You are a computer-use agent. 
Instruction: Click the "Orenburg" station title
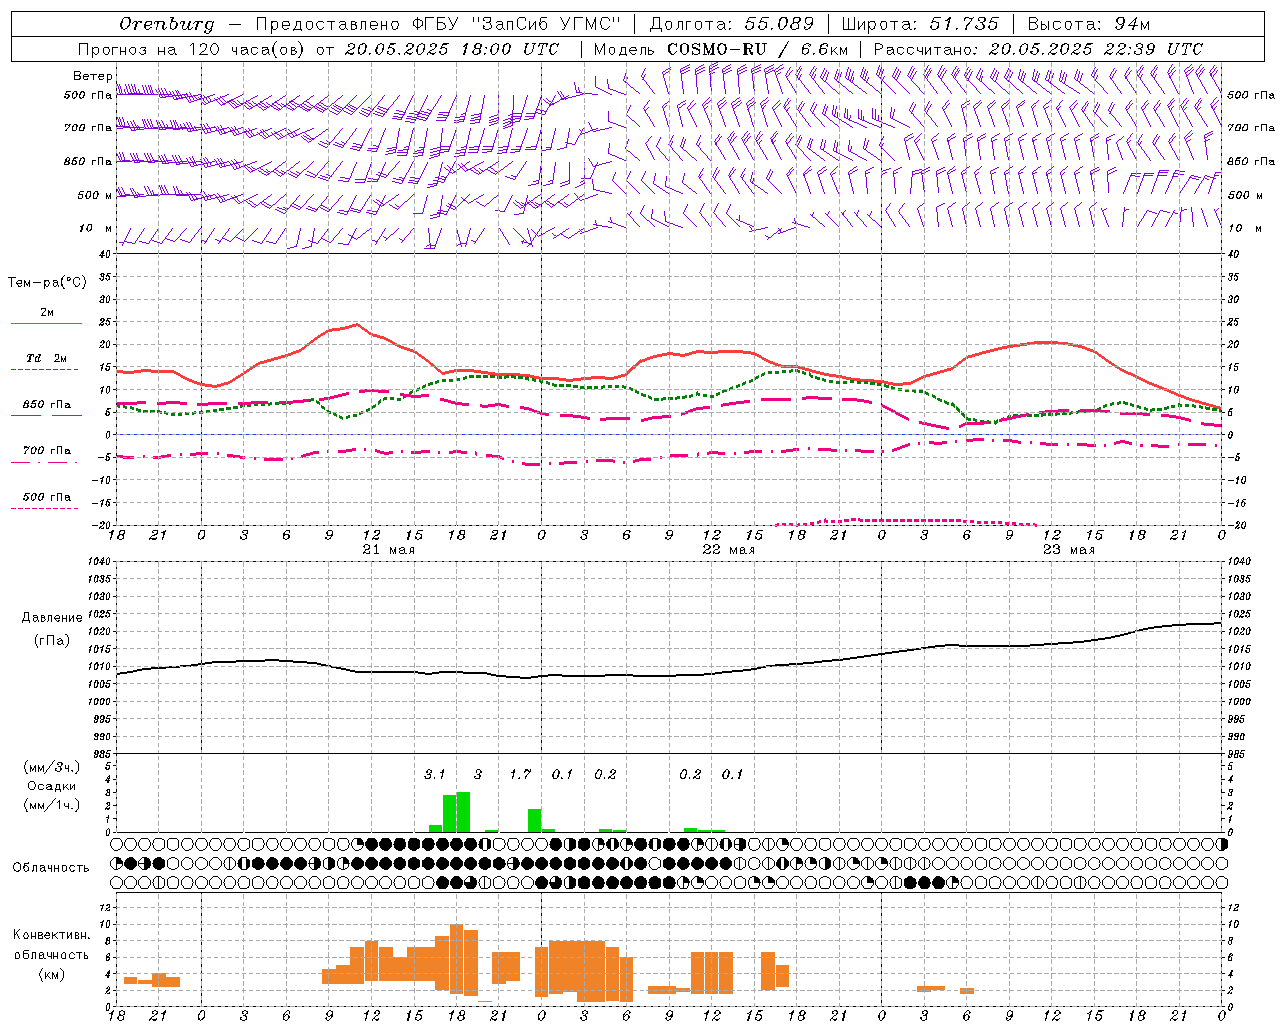(x=167, y=24)
